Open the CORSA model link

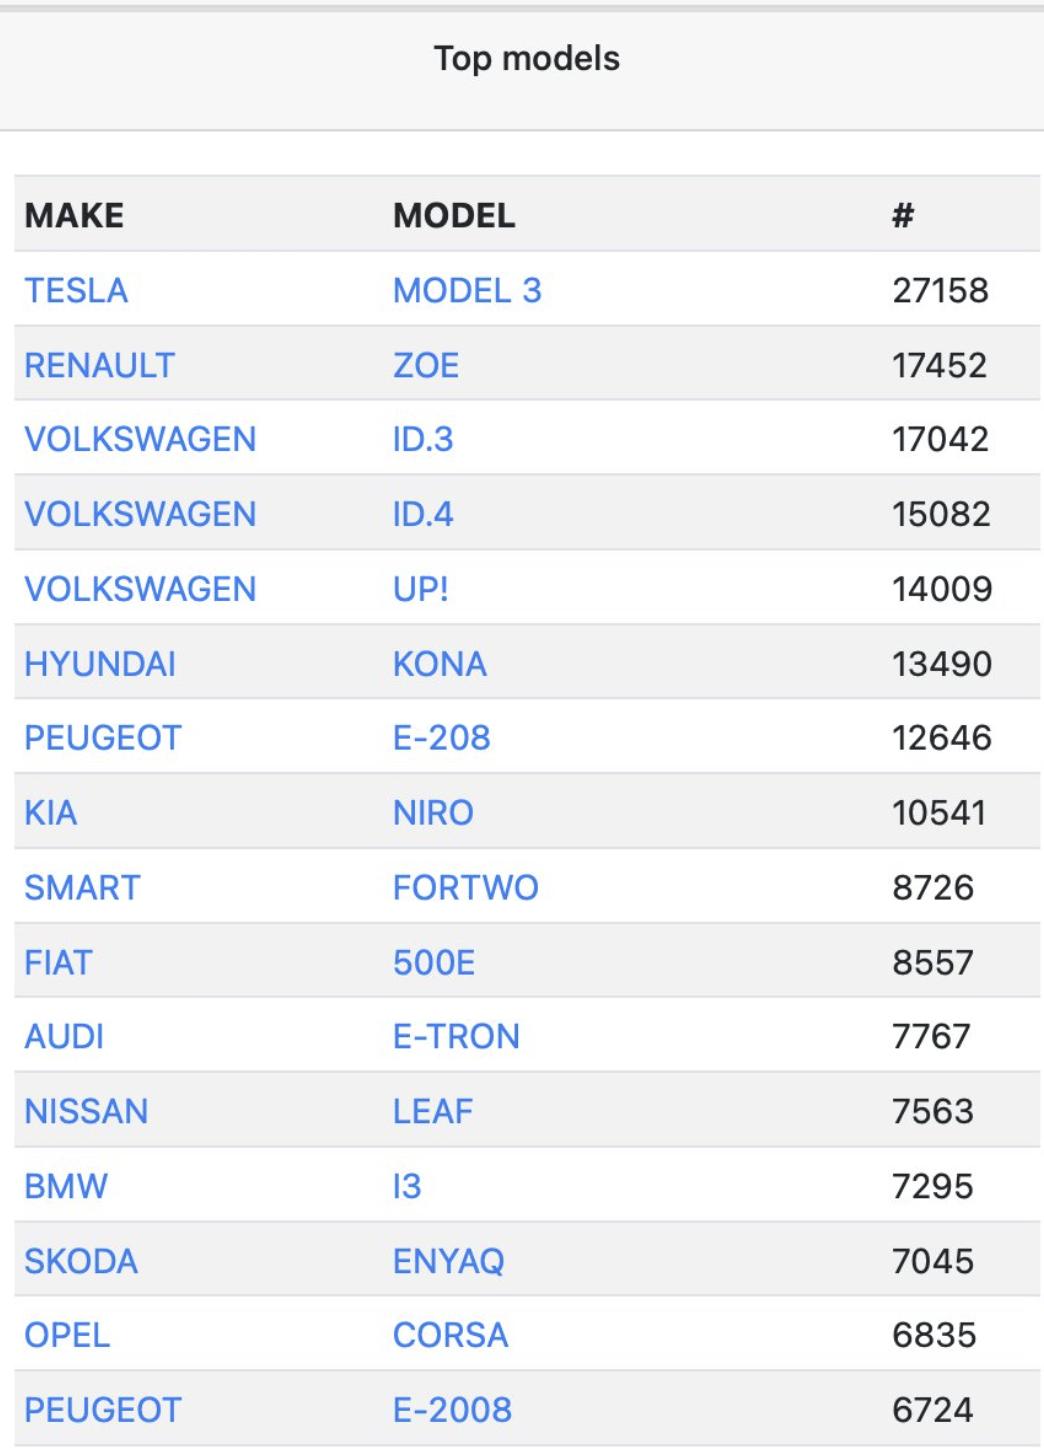tap(450, 1336)
